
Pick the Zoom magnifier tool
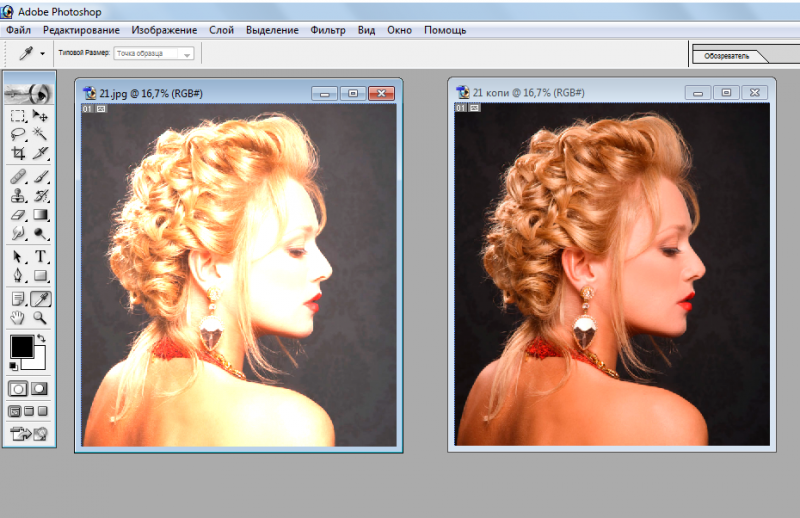tap(41, 318)
